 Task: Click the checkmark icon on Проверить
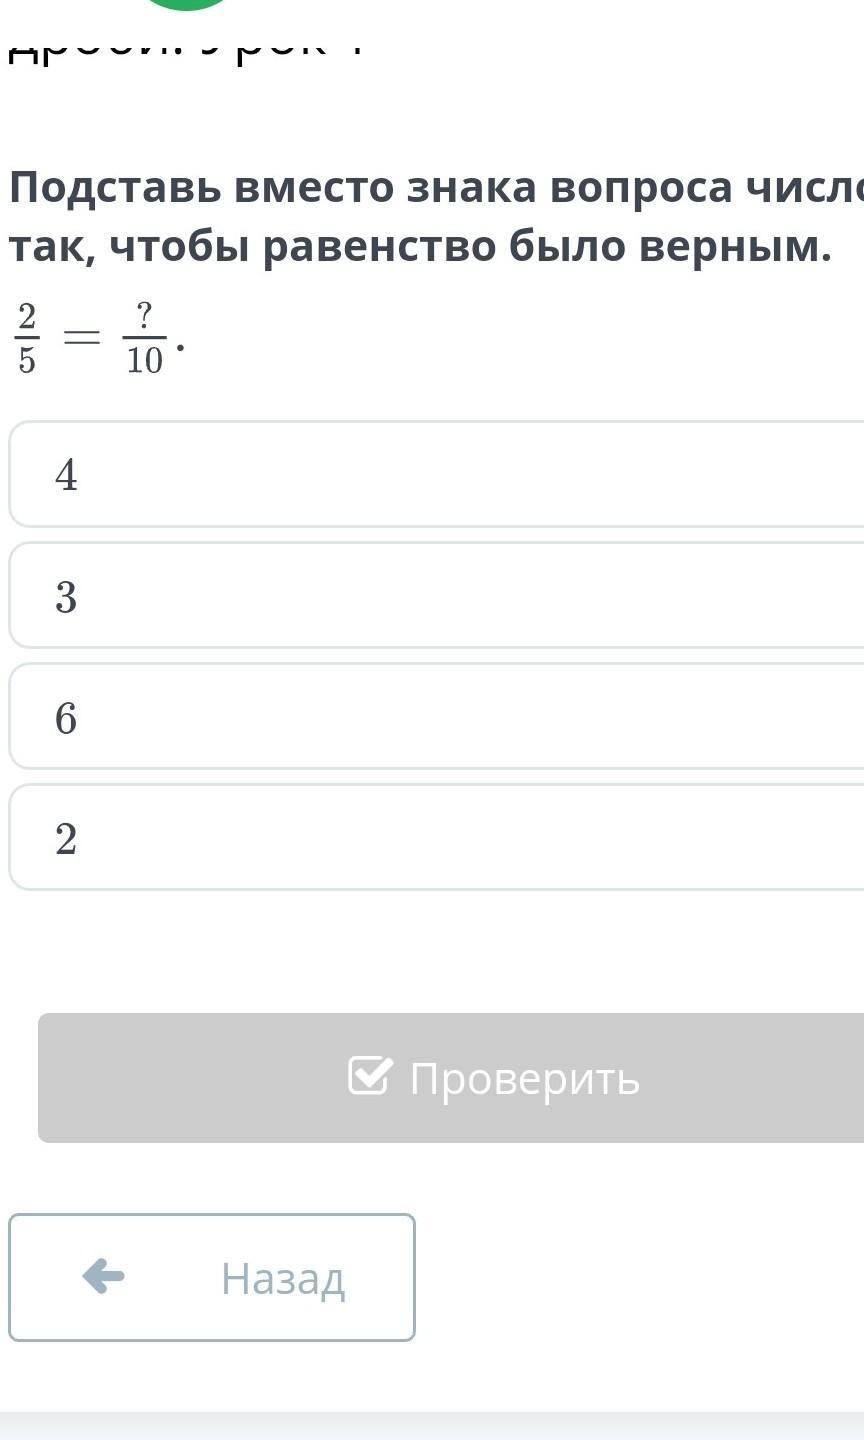tap(369, 1076)
